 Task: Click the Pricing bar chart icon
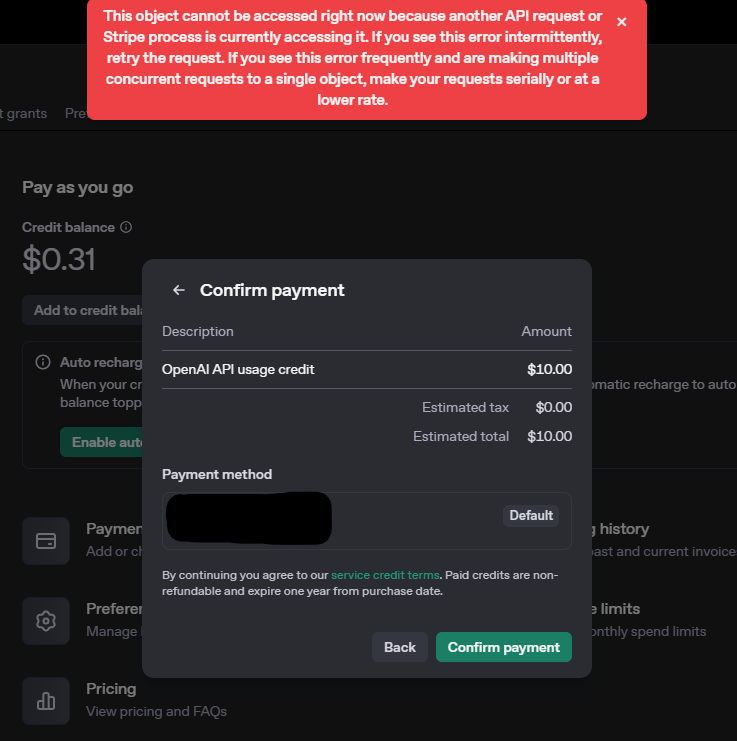(x=46, y=701)
